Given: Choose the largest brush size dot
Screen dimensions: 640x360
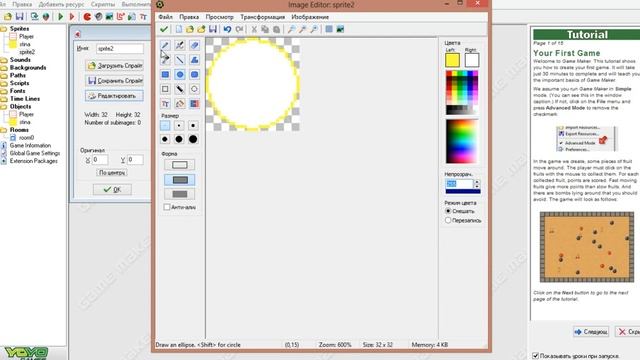Looking at the screenshot, I should (x=193, y=139).
